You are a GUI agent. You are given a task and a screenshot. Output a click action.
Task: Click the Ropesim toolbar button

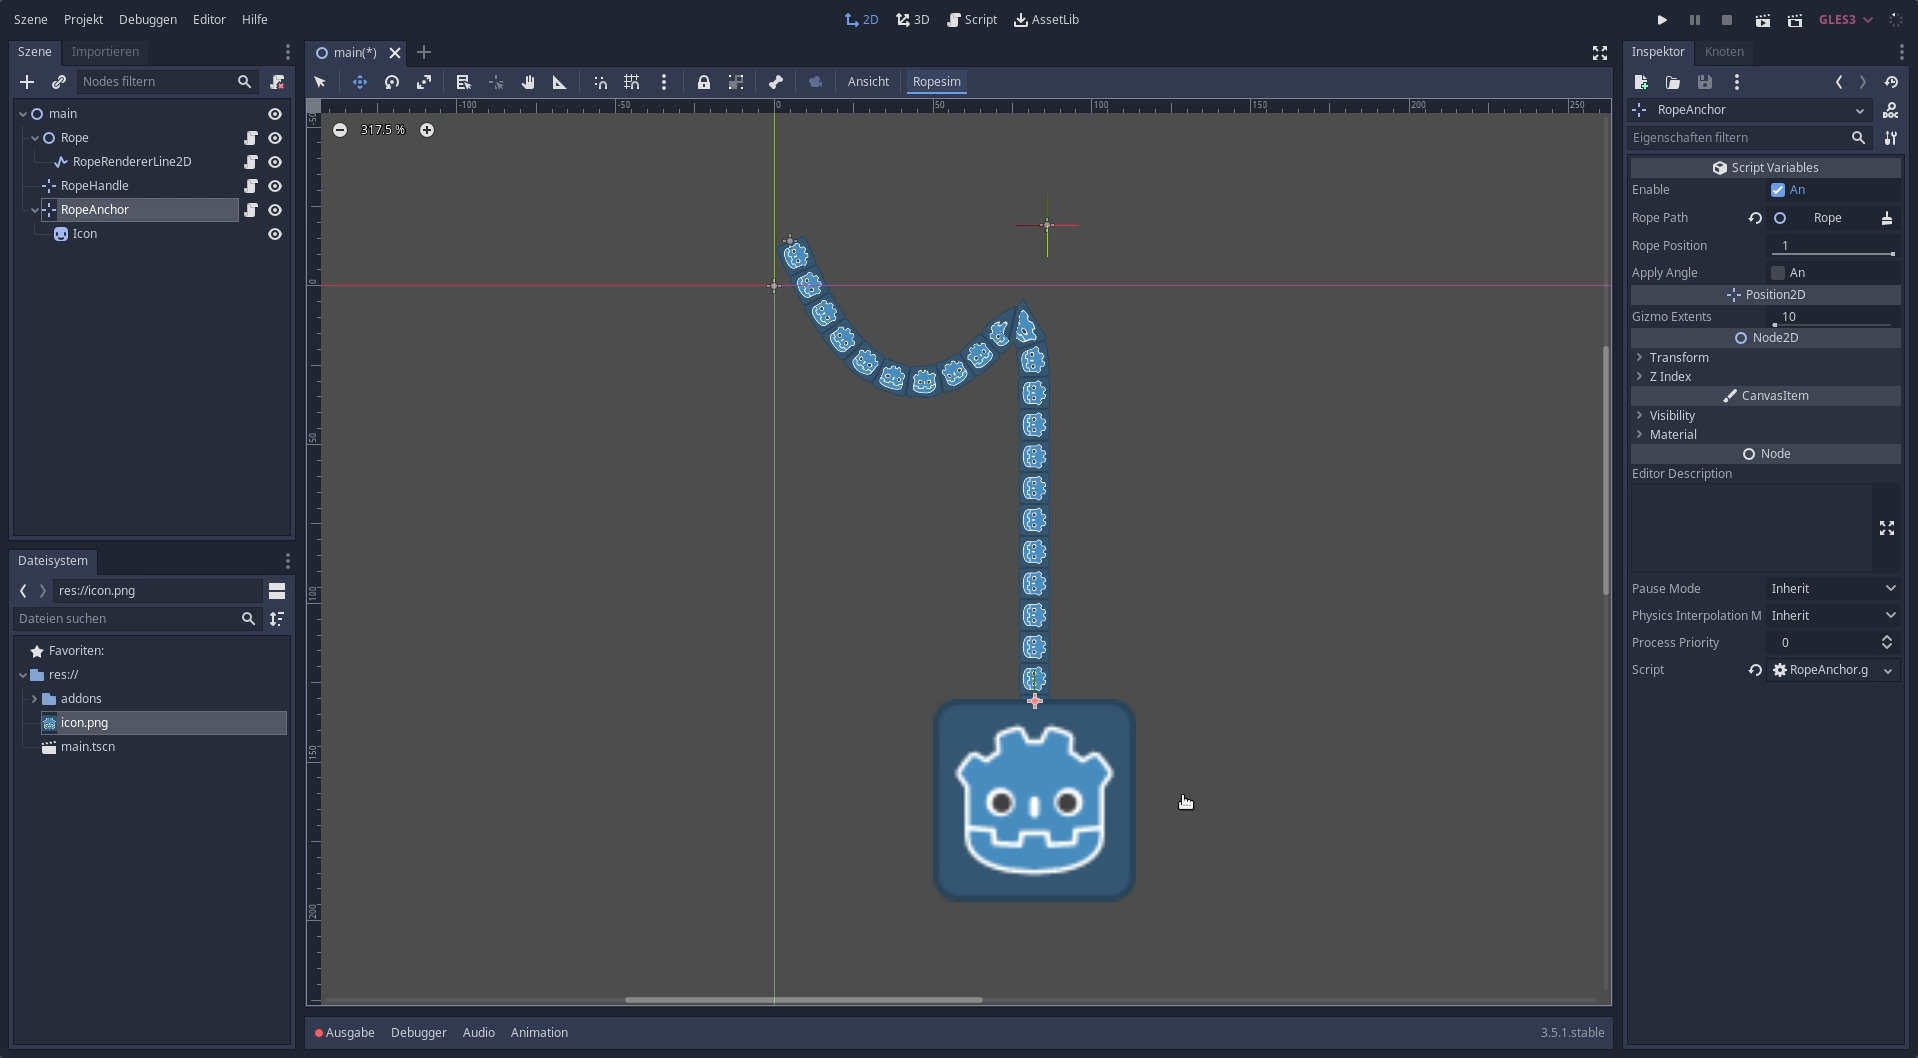click(936, 82)
